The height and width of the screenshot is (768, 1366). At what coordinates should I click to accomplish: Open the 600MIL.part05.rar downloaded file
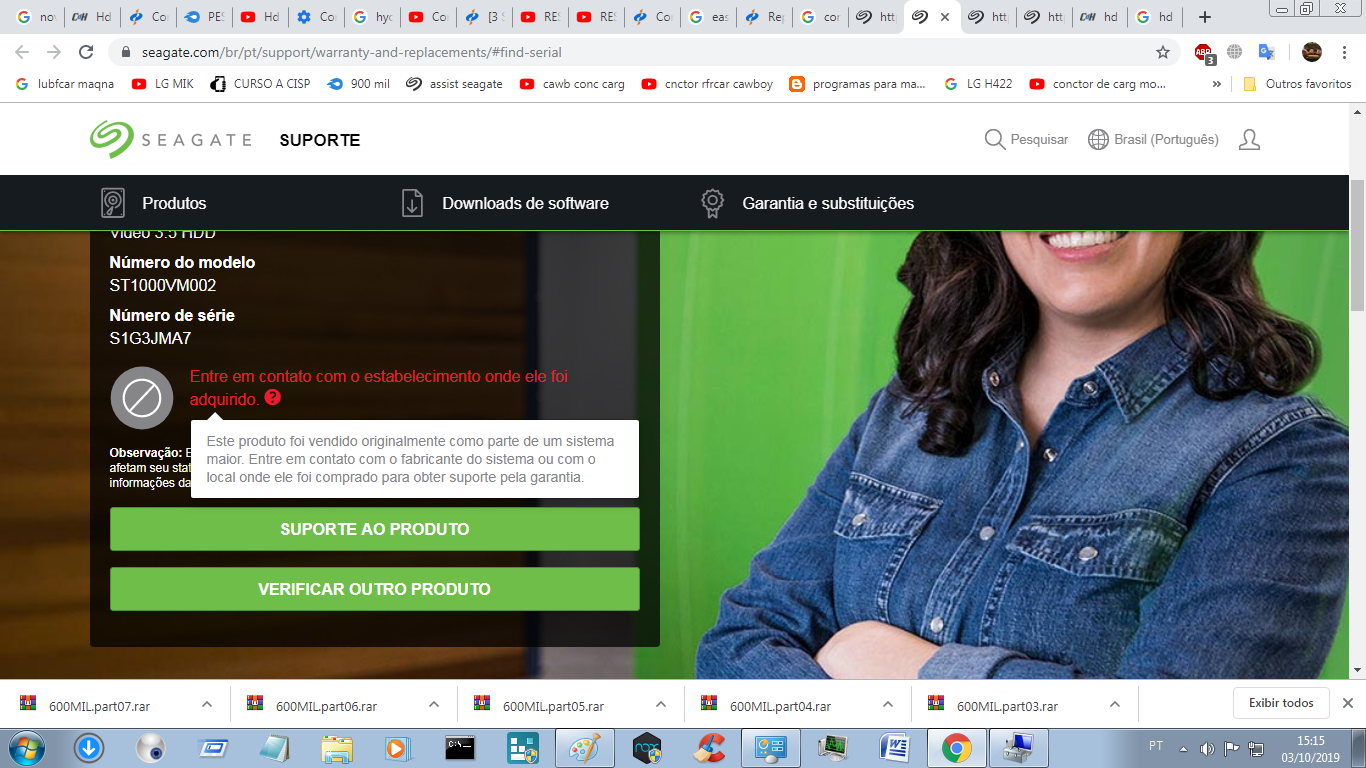coord(553,705)
